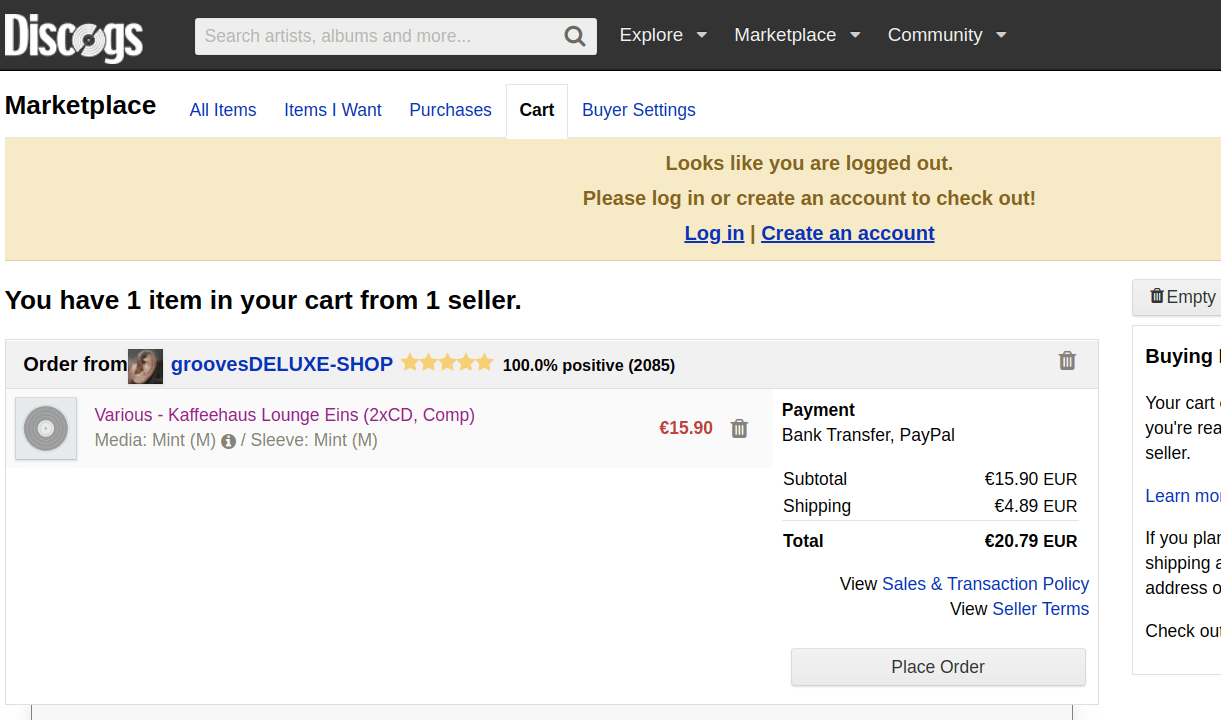This screenshot has width=1221, height=720.
Task: Open the release cover thumbnail
Action: [x=46, y=429]
